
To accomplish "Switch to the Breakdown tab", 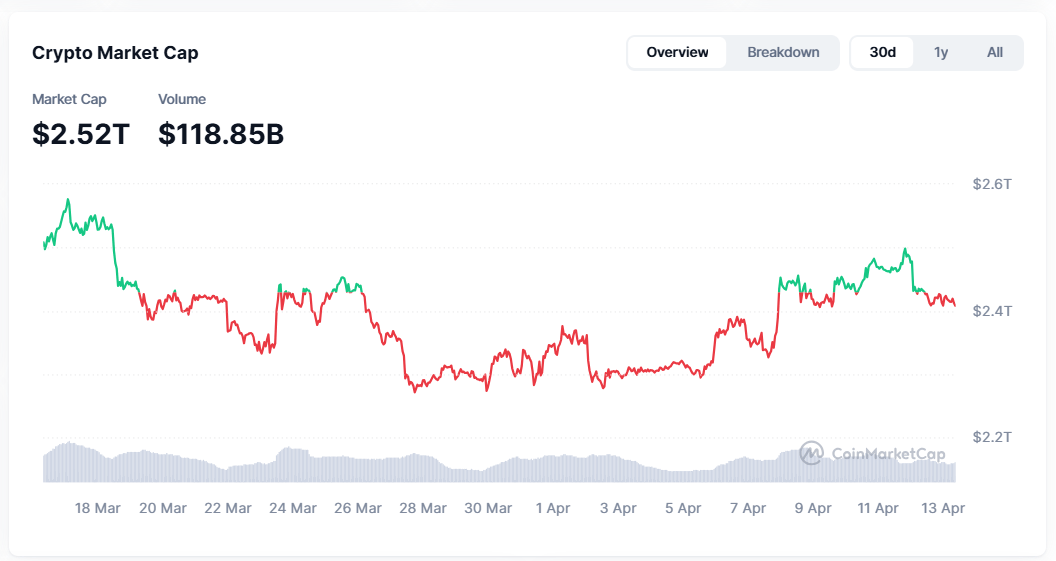I will (x=783, y=53).
